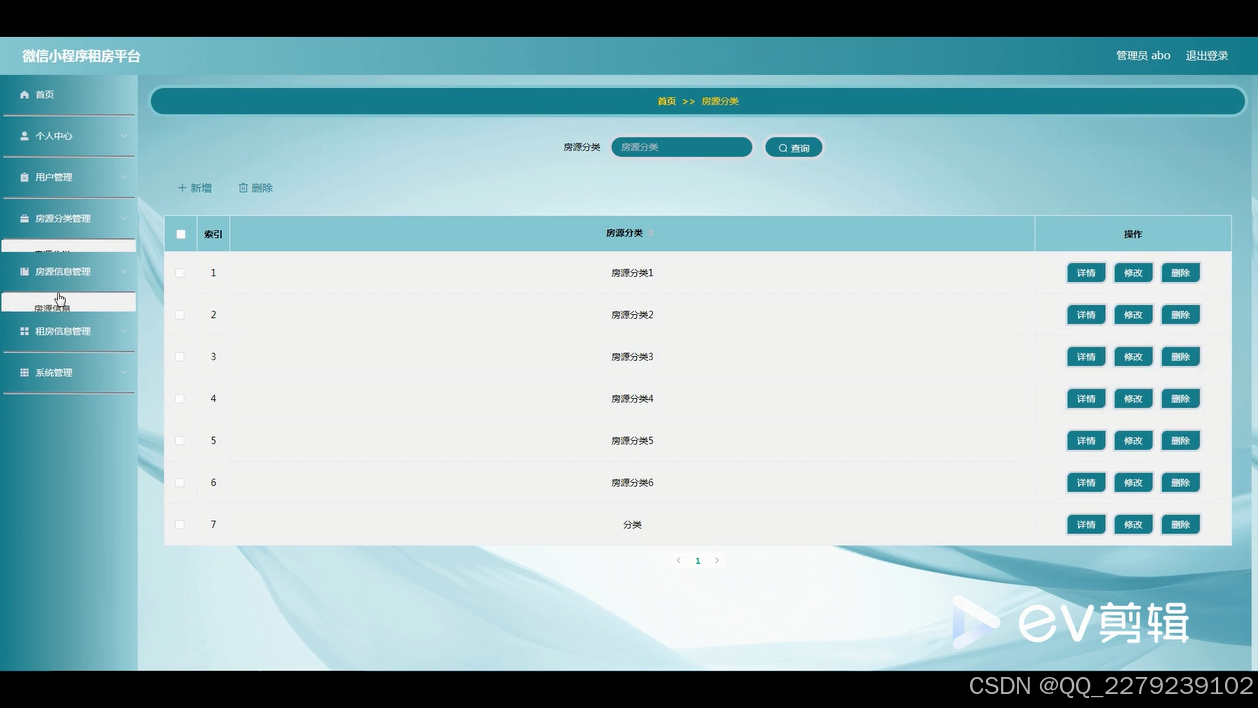Viewport: 1258px width, 708px height.
Task: Open the 系统管理 sidebar menu
Action: tap(69, 372)
